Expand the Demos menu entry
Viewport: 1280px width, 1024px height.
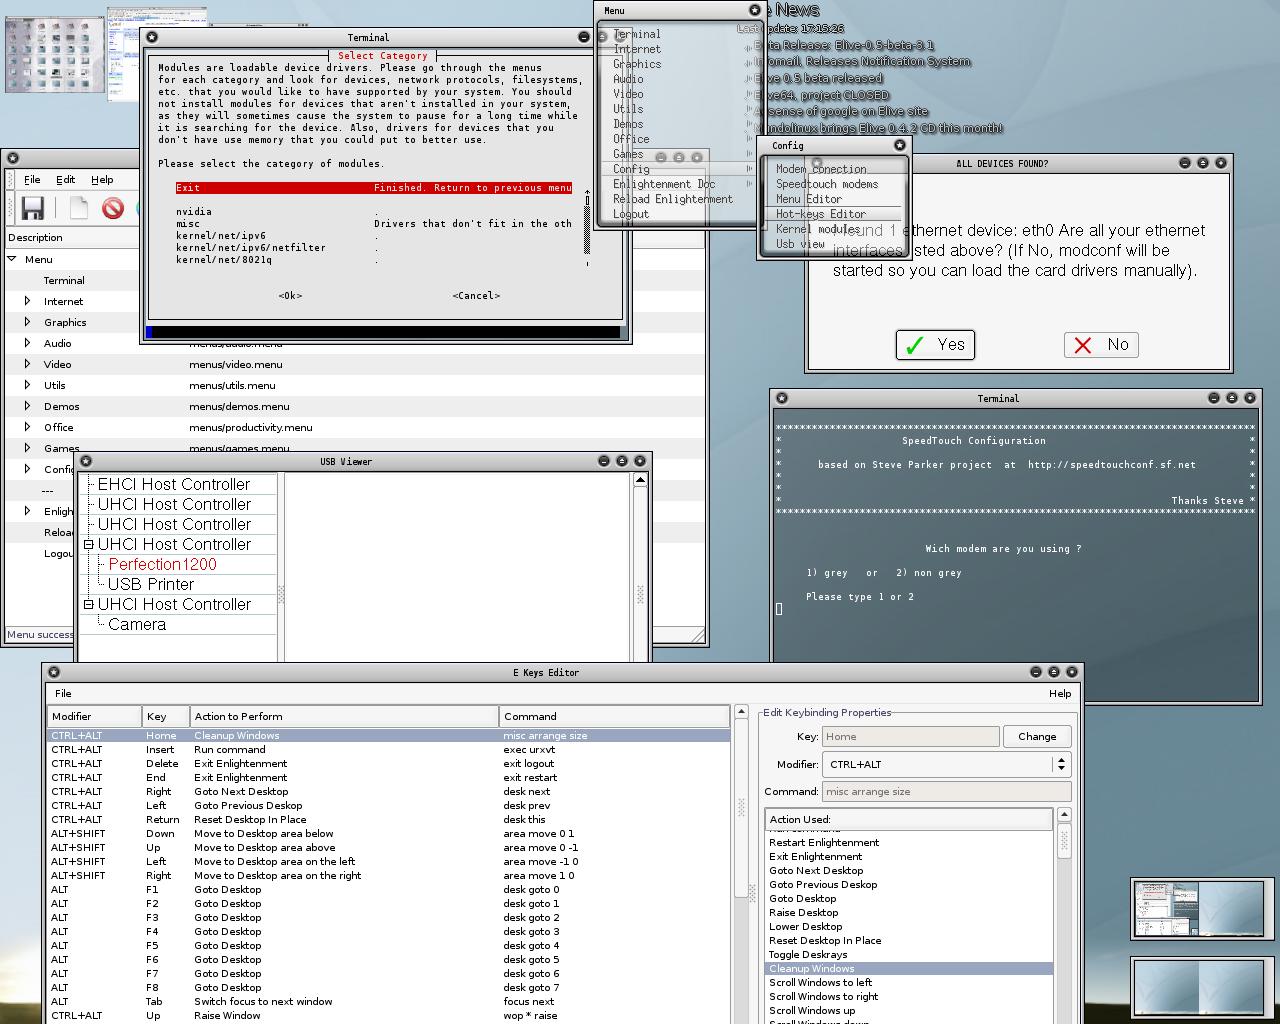coord(27,406)
